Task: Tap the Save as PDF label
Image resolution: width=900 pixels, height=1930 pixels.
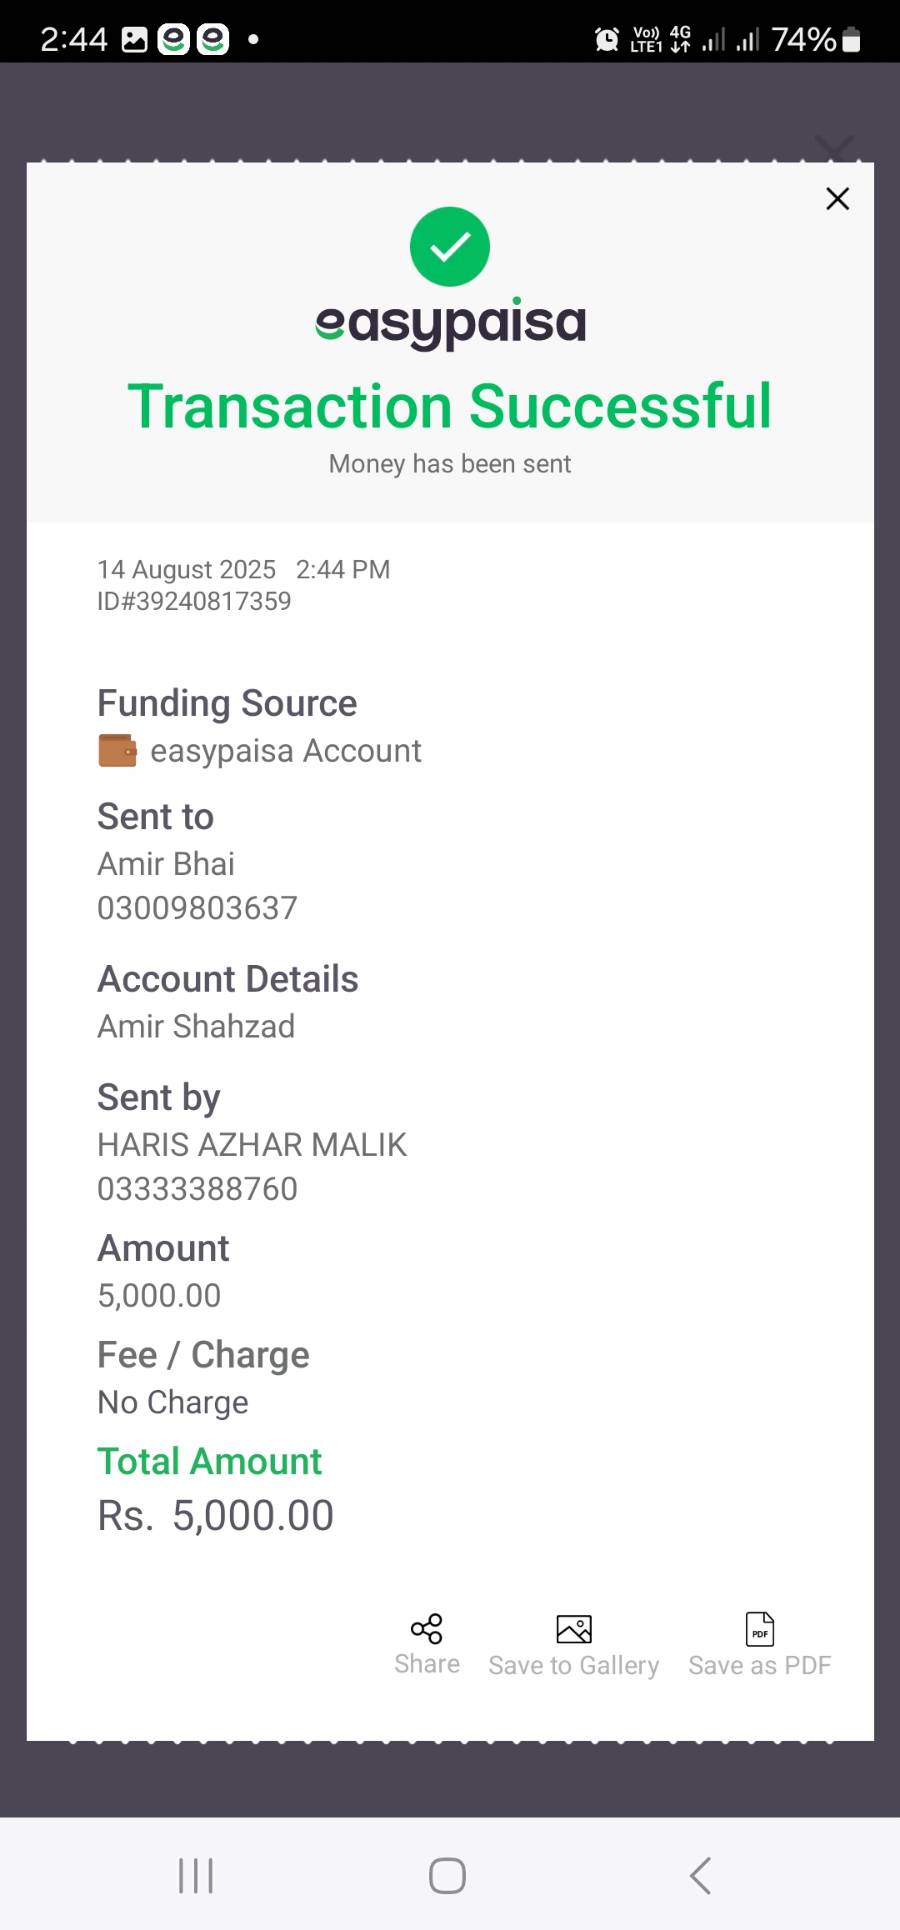Action: pyautogui.click(x=760, y=1666)
